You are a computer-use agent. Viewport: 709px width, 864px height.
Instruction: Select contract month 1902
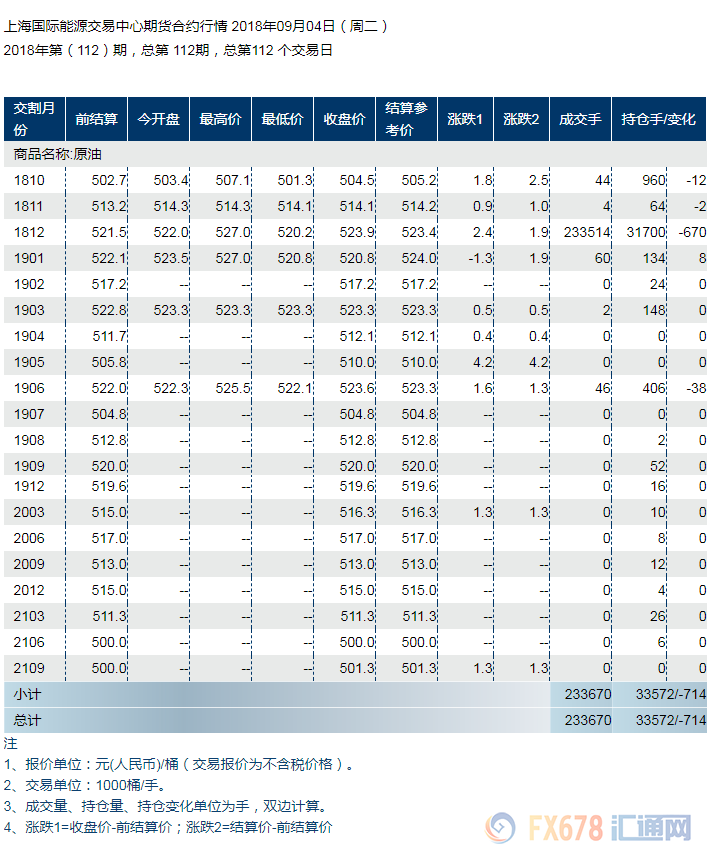click(29, 284)
